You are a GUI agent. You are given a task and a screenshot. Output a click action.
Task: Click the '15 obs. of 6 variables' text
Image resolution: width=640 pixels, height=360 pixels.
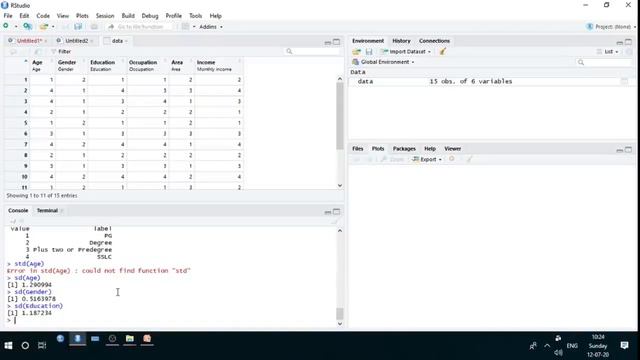(x=471, y=82)
